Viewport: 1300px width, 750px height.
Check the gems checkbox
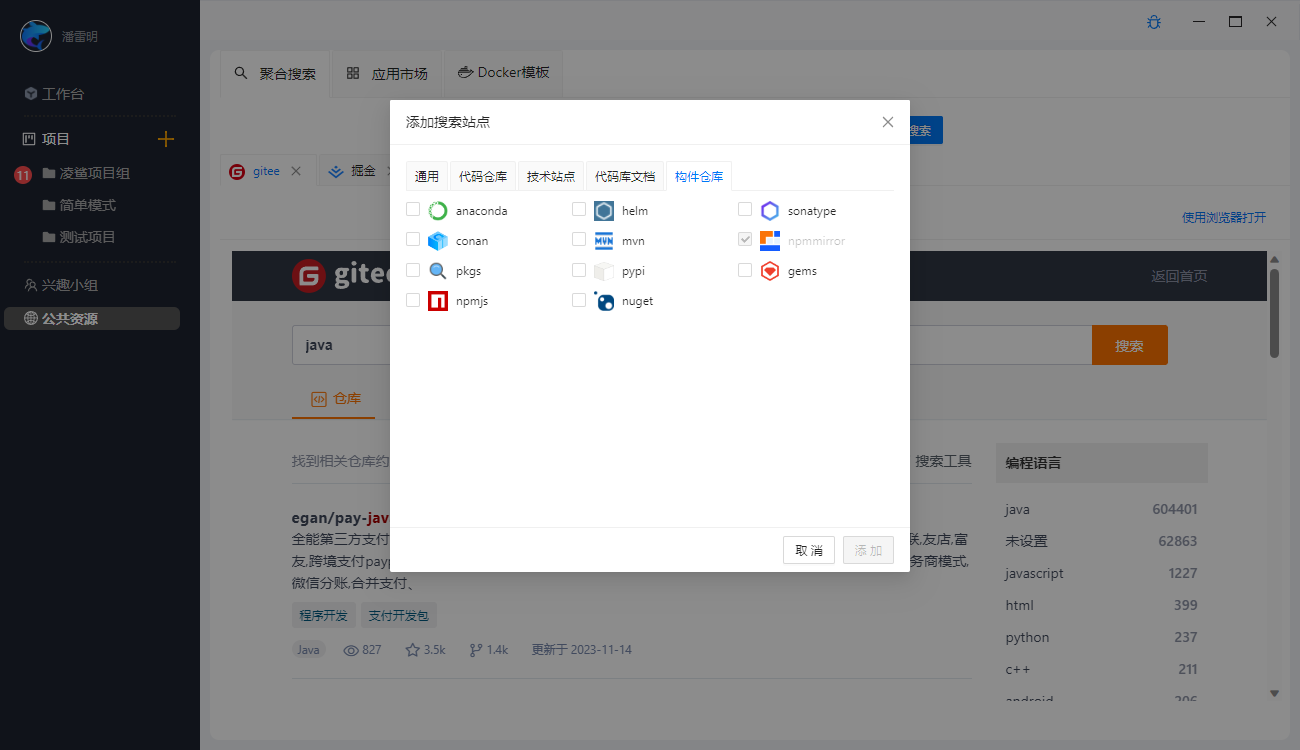[x=745, y=269]
